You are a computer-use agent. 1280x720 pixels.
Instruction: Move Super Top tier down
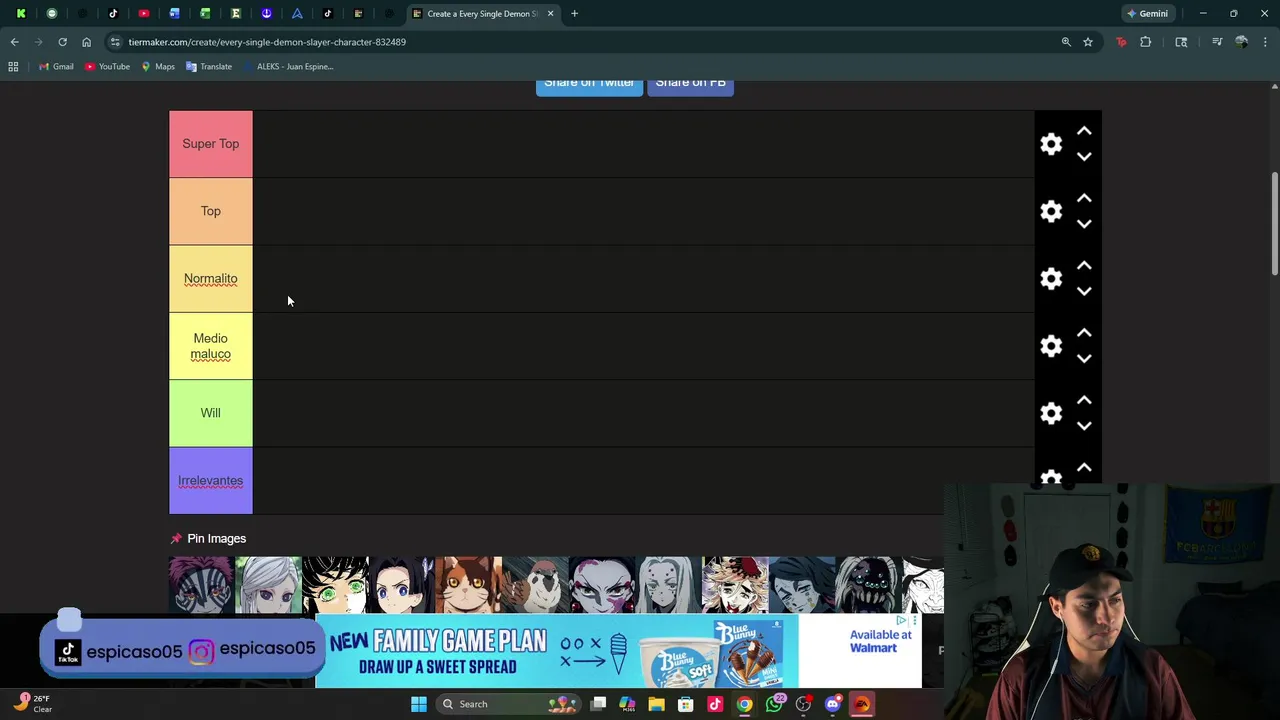pos(1084,157)
